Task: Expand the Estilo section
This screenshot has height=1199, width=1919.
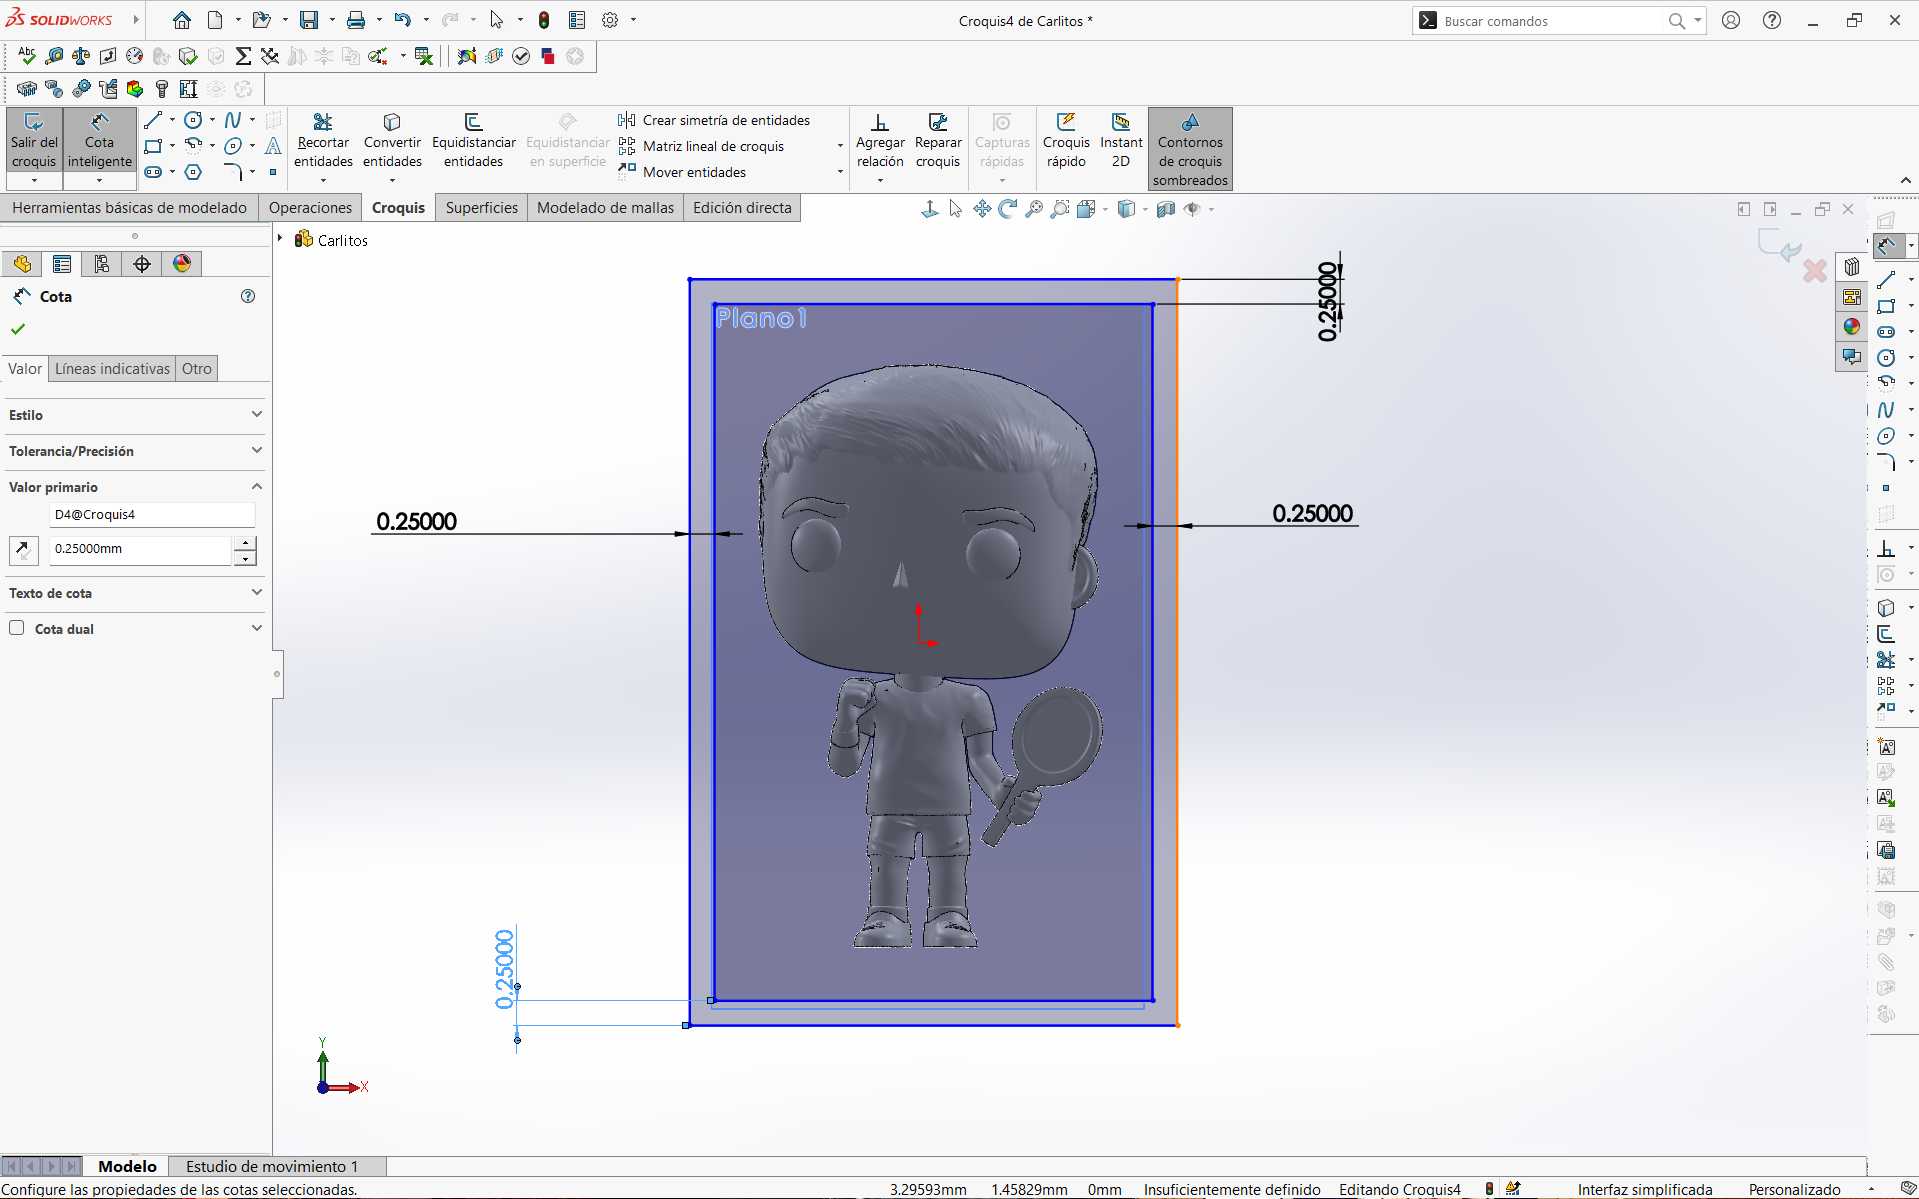Action: pos(256,414)
